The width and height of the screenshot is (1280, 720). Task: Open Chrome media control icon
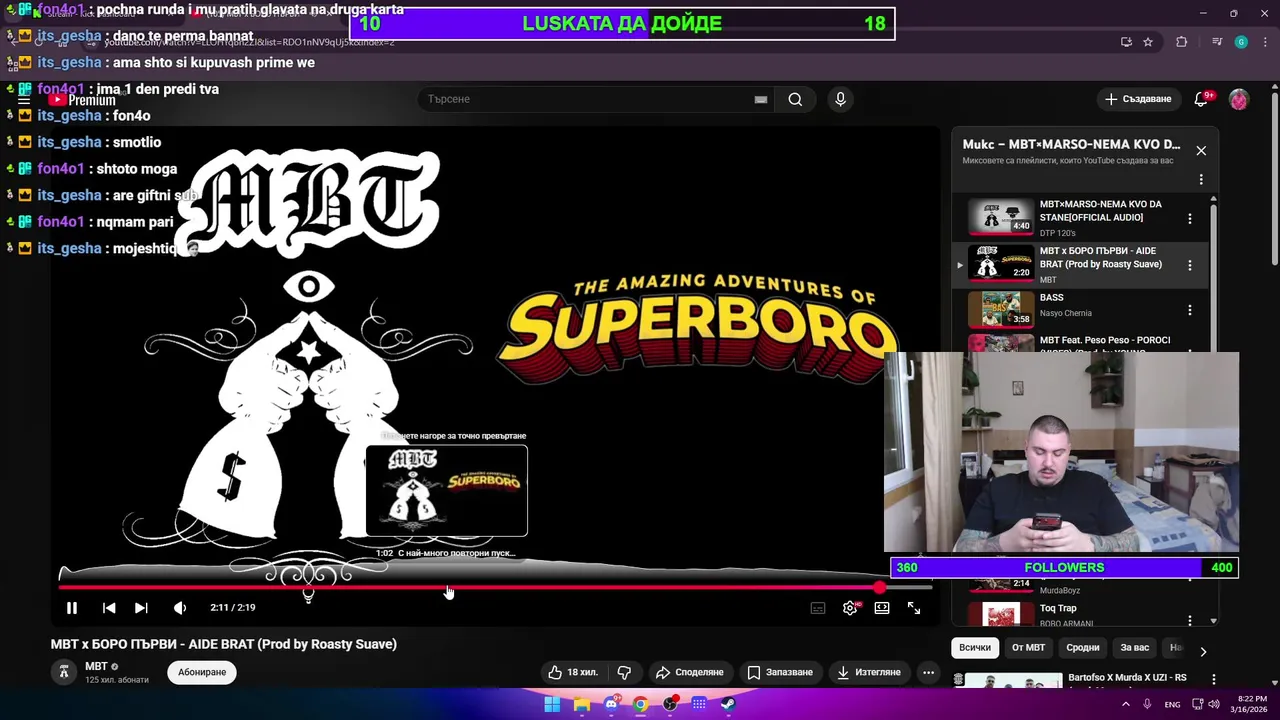pyautogui.click(x=1217, y=42)
